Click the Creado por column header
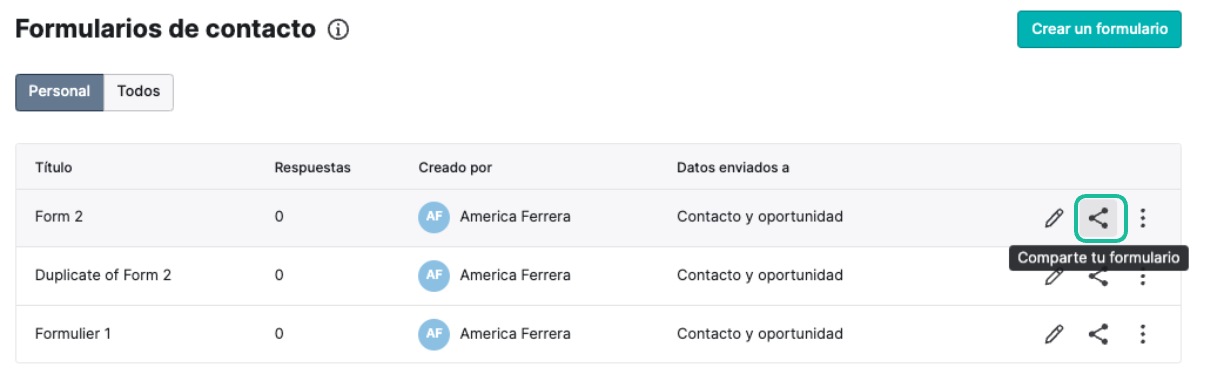Image resolution: width=1224 pixels, height=381 pixels. tap(455, 167)
